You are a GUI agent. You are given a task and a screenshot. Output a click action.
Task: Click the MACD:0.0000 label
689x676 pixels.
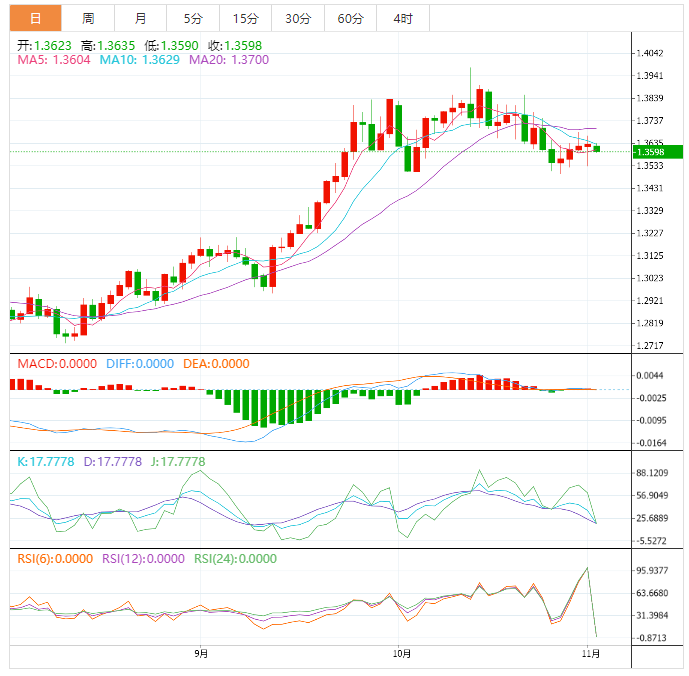57,364
